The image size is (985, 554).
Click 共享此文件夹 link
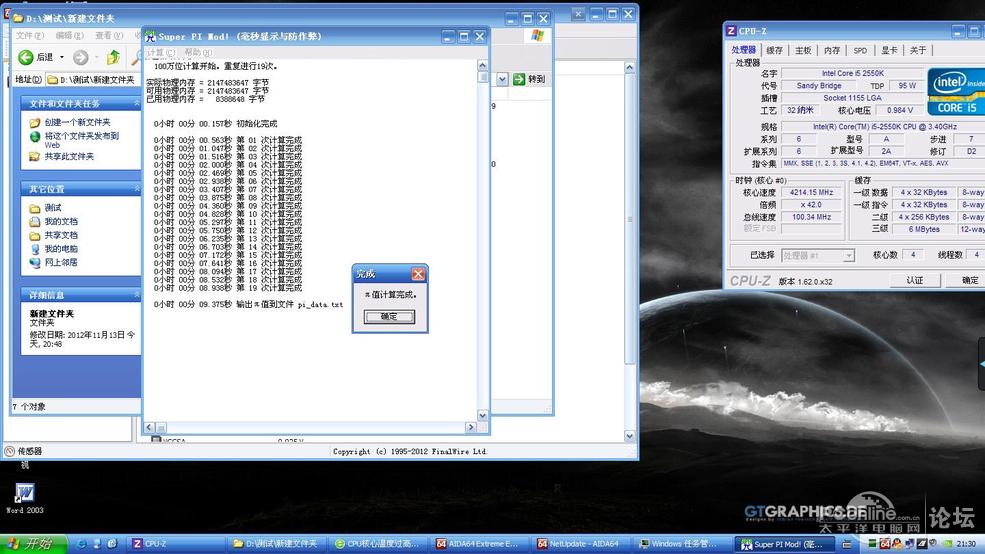point(69,156)
